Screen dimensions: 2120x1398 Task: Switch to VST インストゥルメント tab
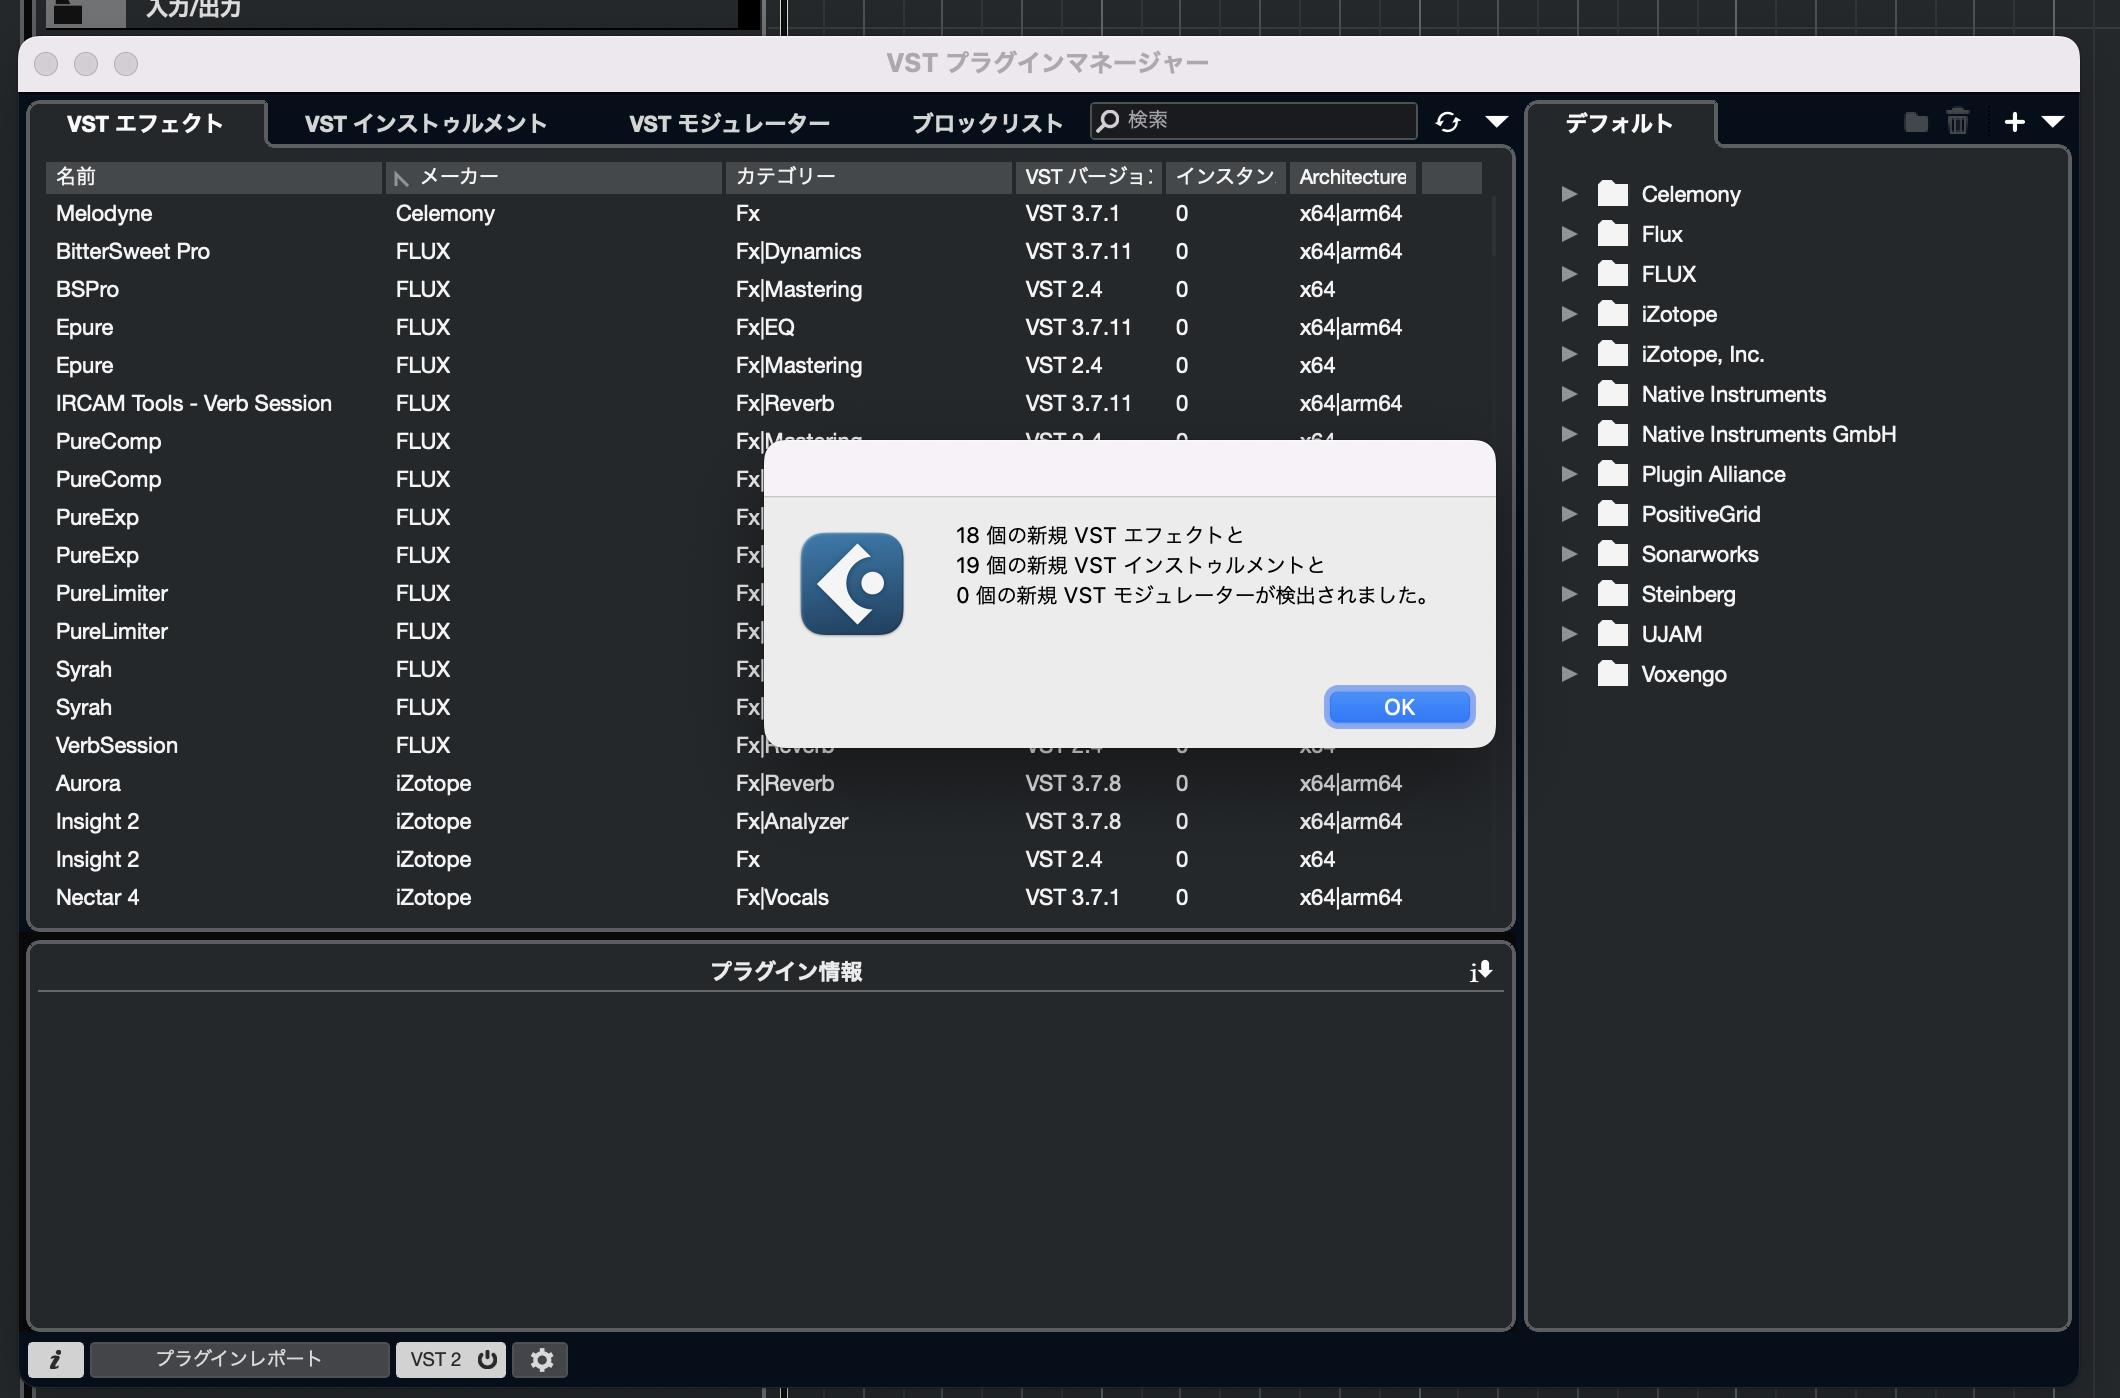426,123
